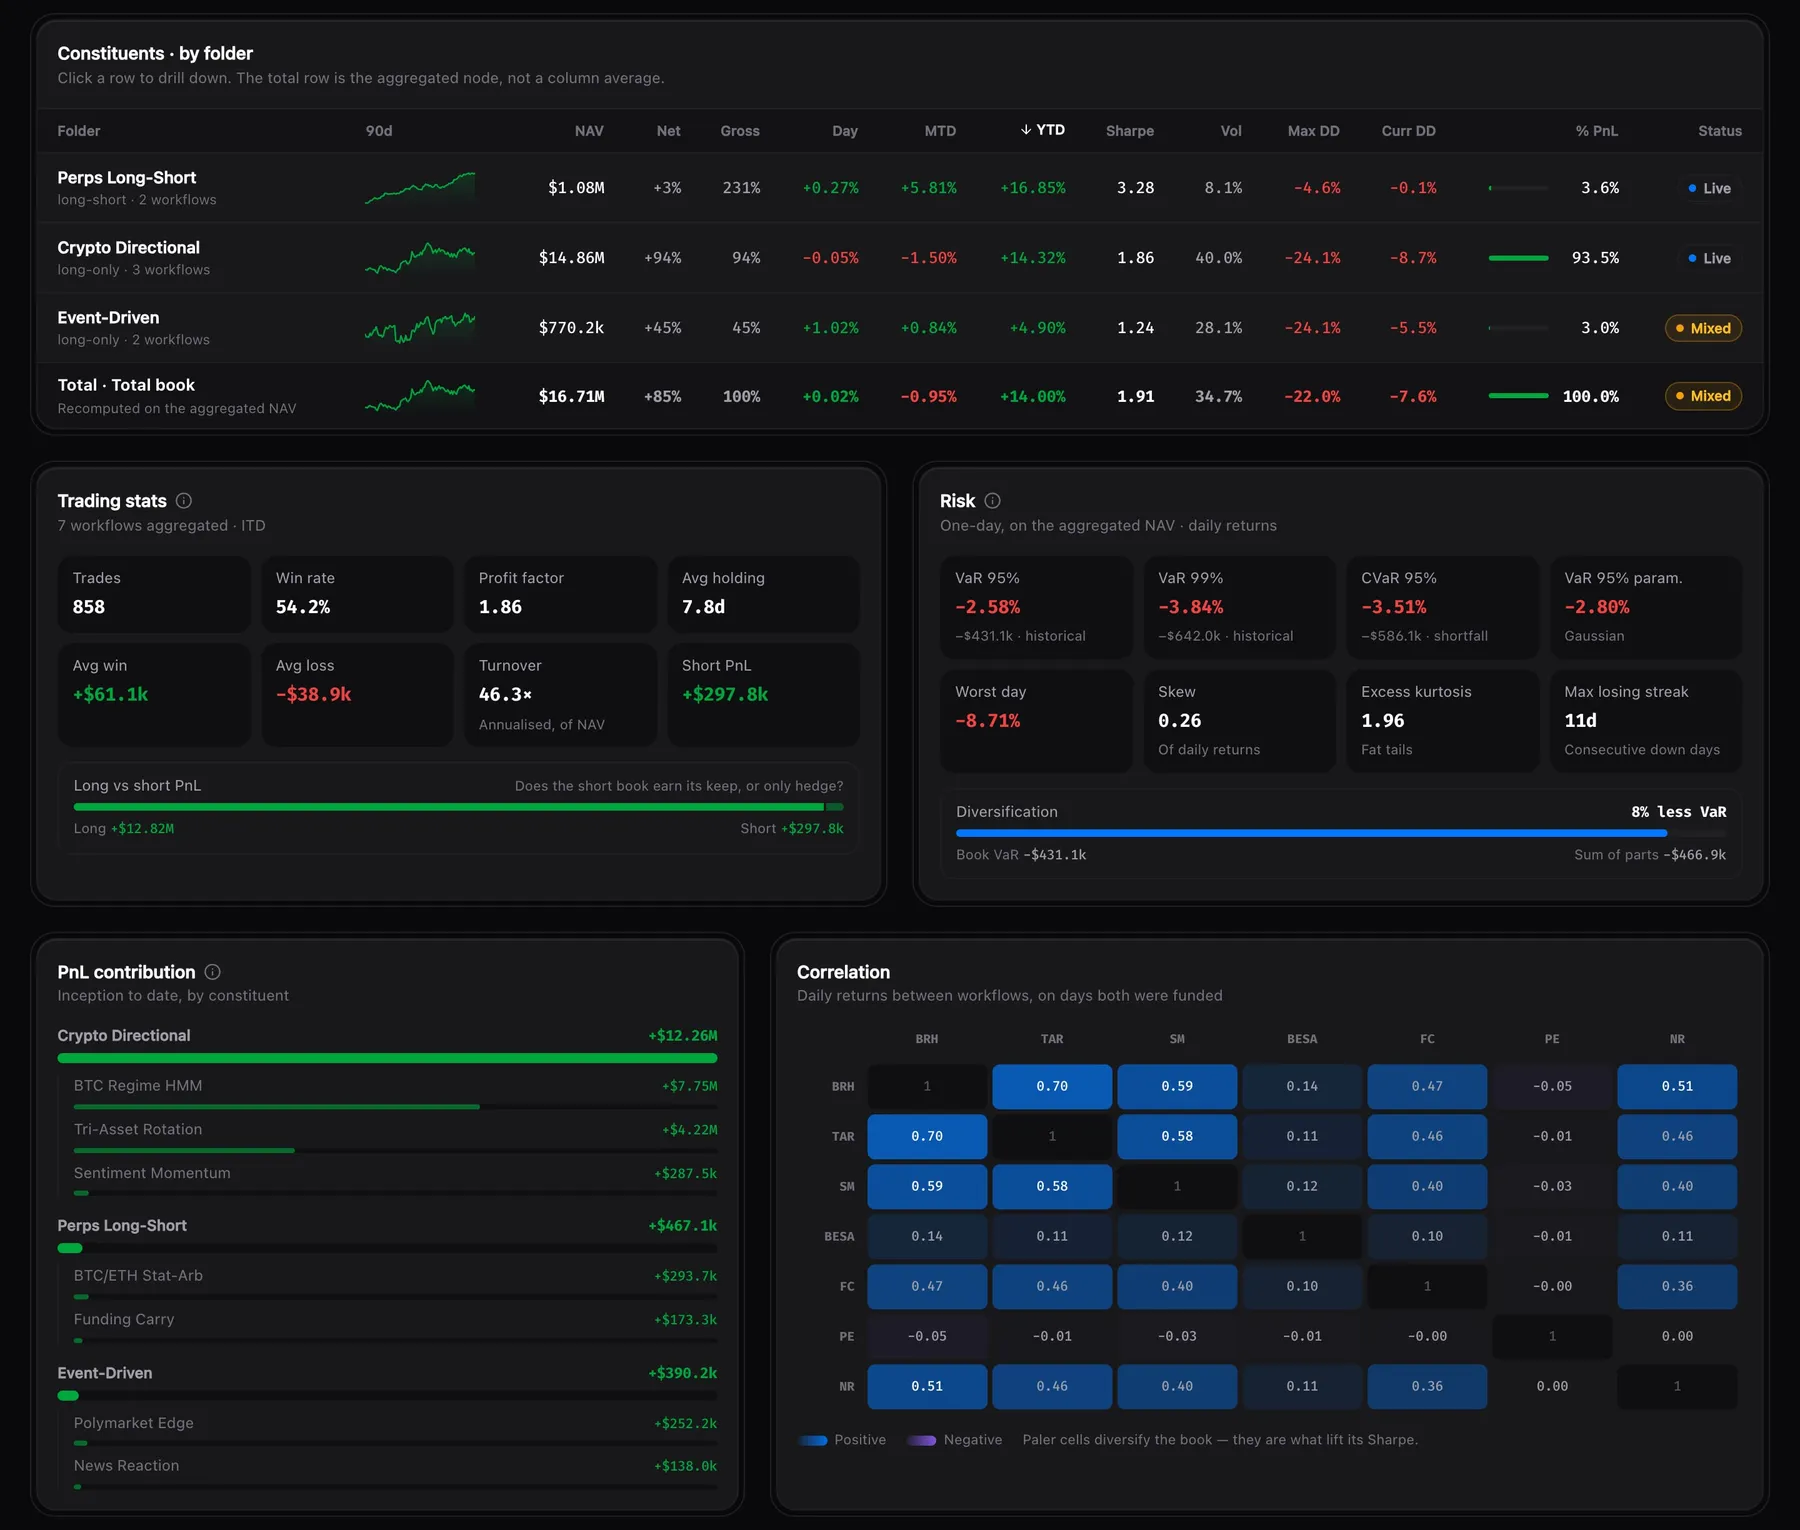Click the BRH-PE correlation cell -0.05

pos(1552,1086)
